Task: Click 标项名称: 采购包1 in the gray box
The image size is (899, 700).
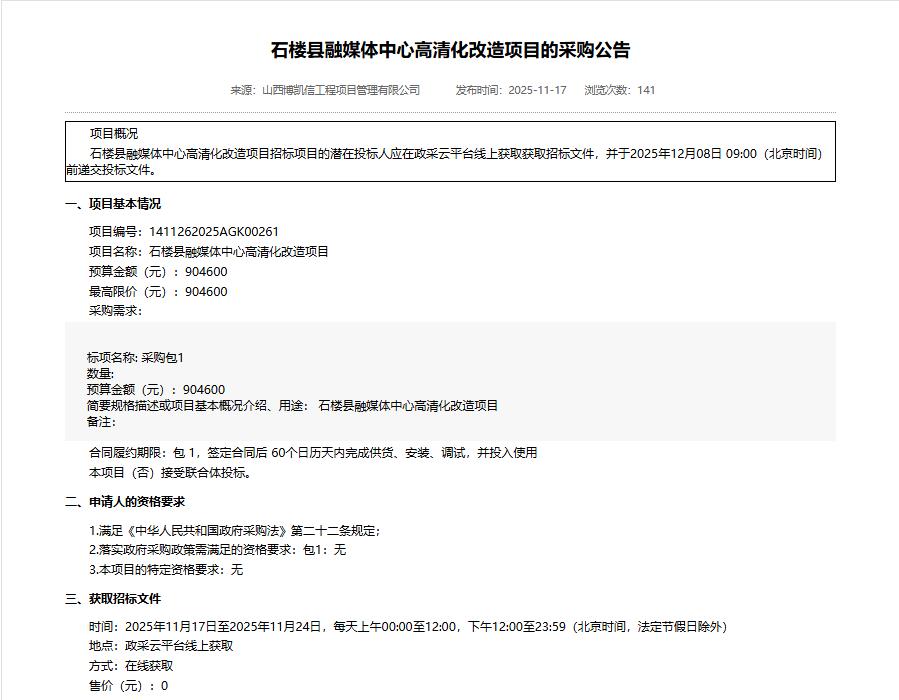Action: [x=135, y=357]
